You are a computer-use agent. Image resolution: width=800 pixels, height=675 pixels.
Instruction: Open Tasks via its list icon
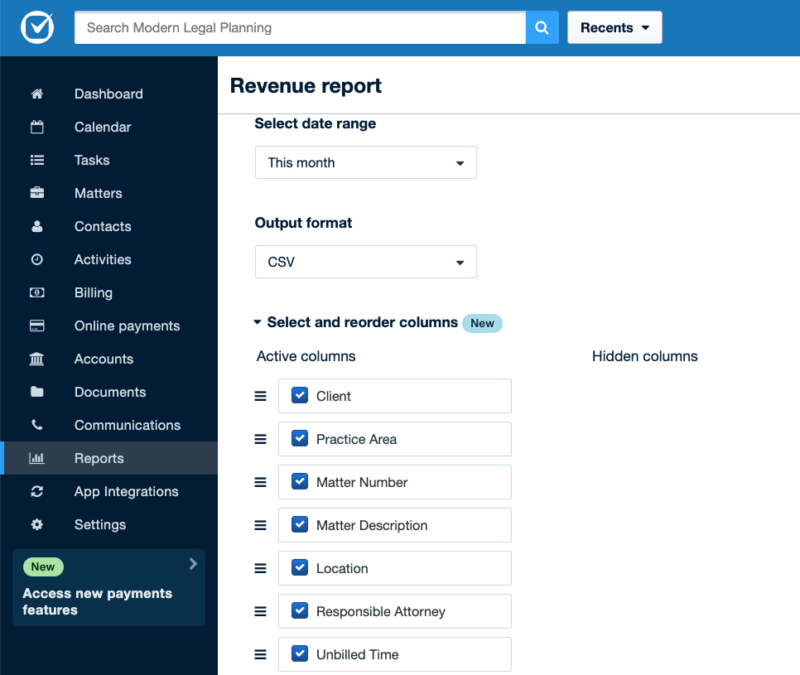(36, 160)
